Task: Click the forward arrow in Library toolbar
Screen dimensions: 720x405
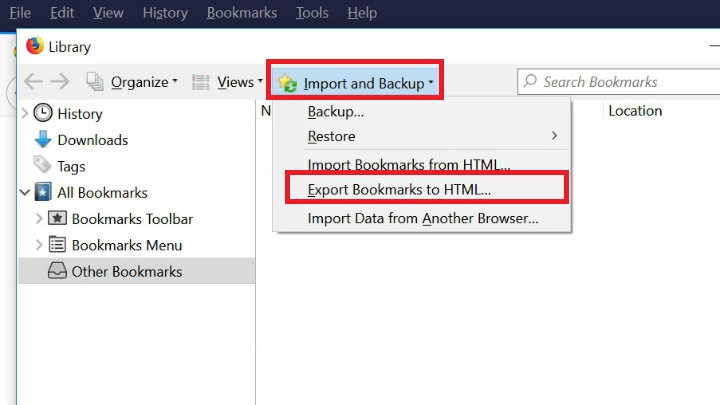Action: pyautogui.click(x=60, y=82)
